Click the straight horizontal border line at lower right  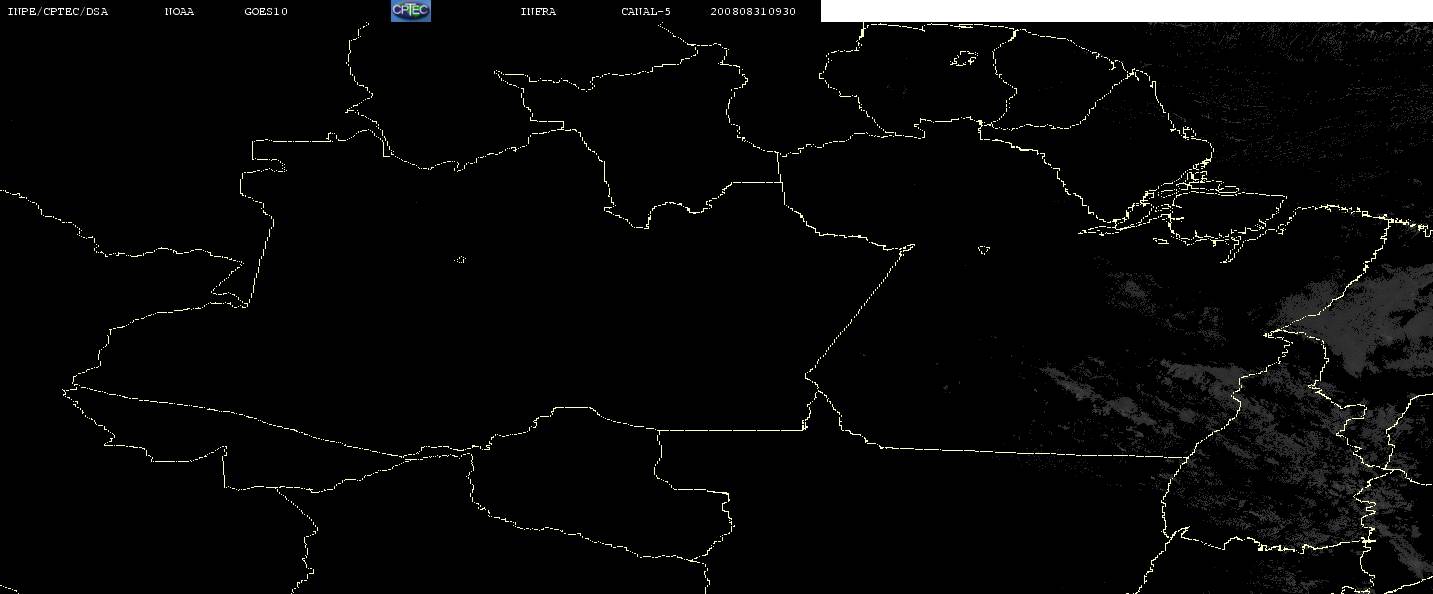[x=1030, y=452]
